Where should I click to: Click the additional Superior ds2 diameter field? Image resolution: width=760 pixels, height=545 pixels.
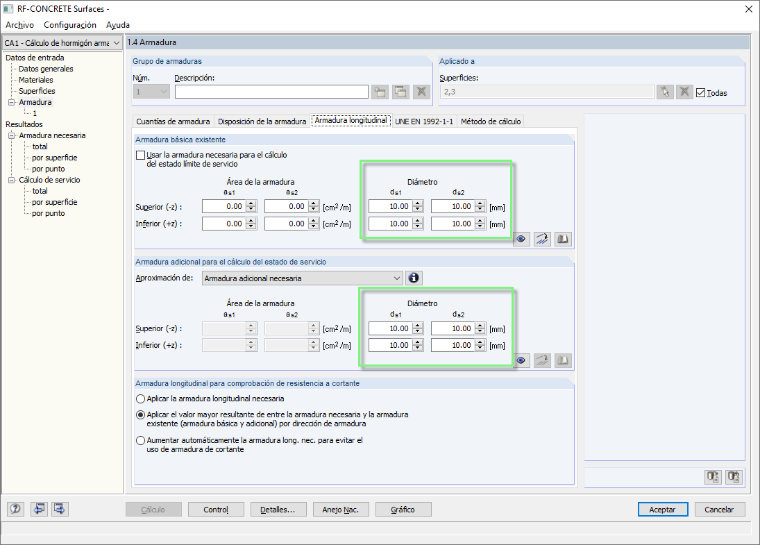point(453,328)
